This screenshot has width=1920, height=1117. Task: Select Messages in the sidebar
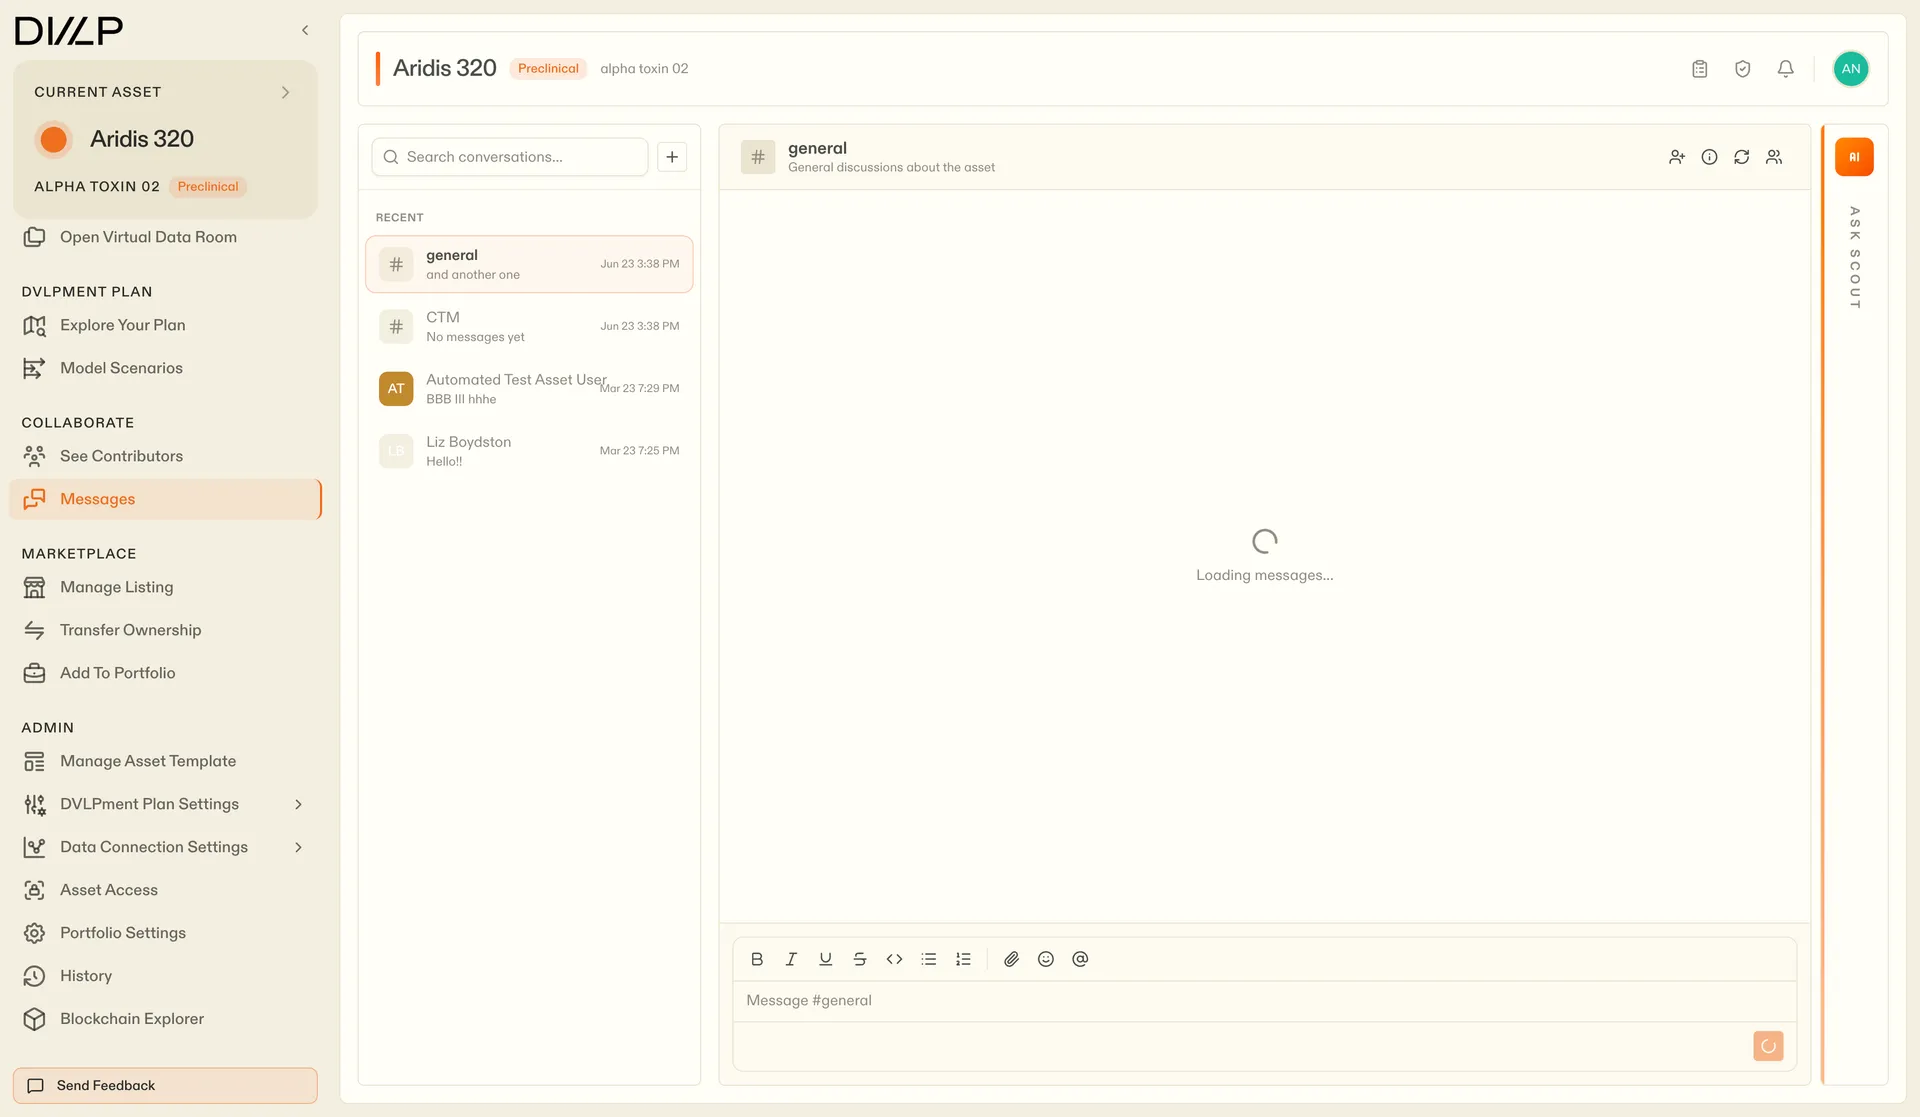point(165,499)
